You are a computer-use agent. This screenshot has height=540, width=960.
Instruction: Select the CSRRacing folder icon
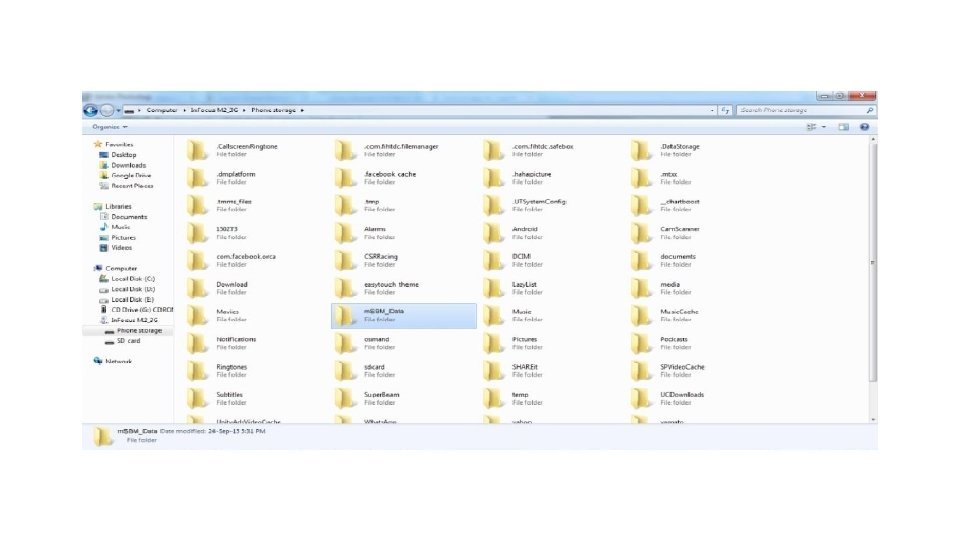[345, 260]
